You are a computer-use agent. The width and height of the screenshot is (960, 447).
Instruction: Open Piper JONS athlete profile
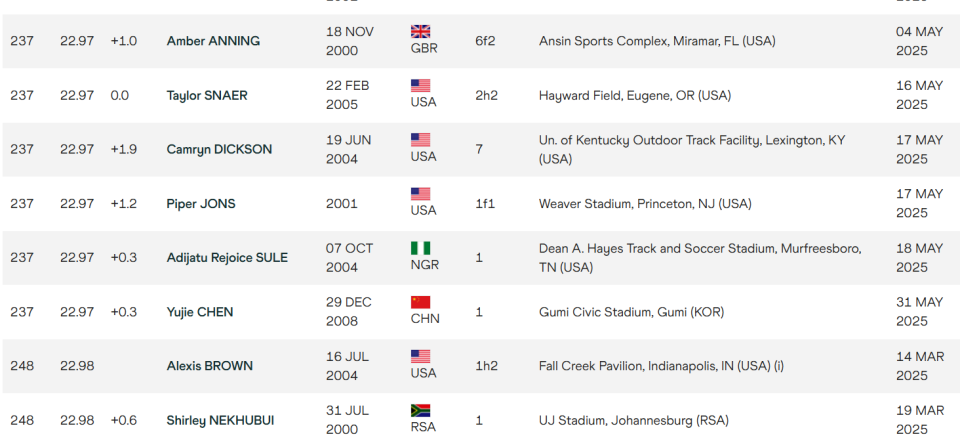coord(201,204)
